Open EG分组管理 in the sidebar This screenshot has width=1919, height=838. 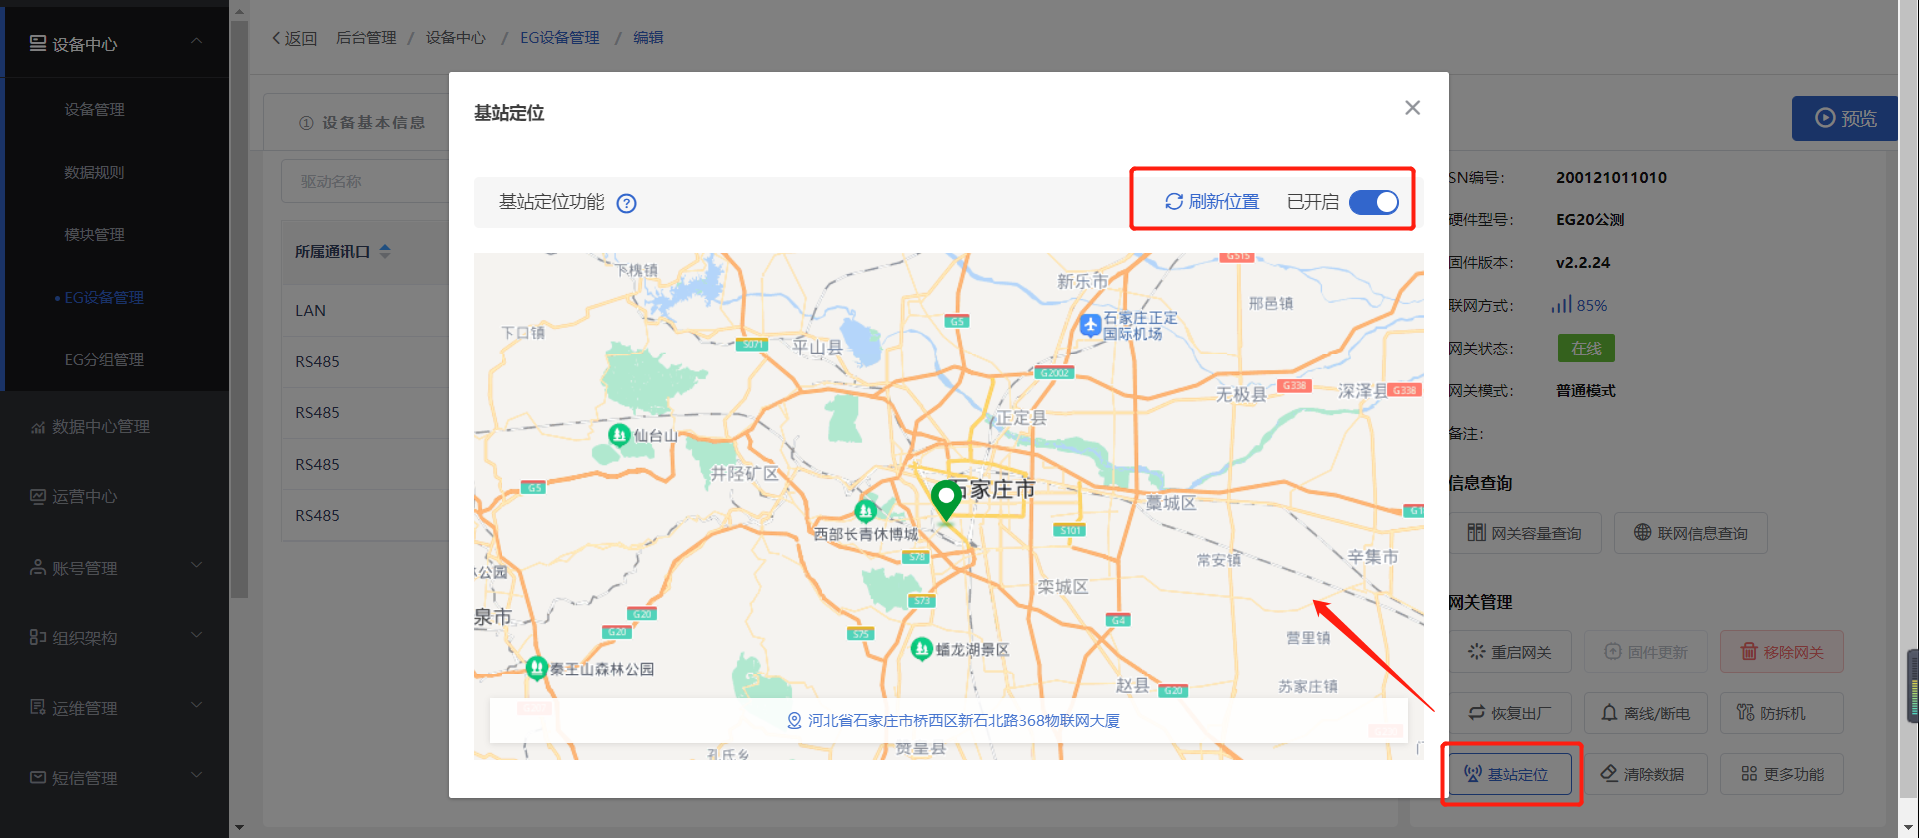coord(104,359)
